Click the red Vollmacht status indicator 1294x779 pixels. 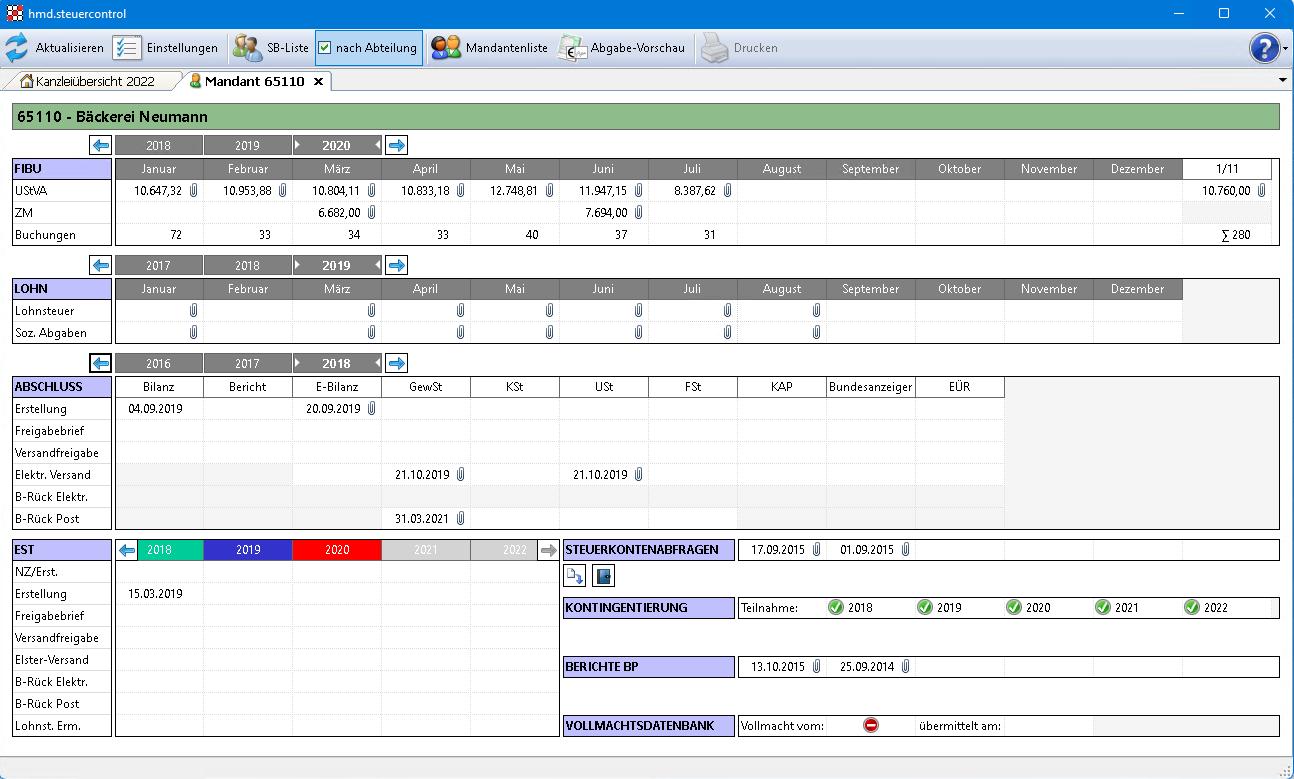pos(869,725)
